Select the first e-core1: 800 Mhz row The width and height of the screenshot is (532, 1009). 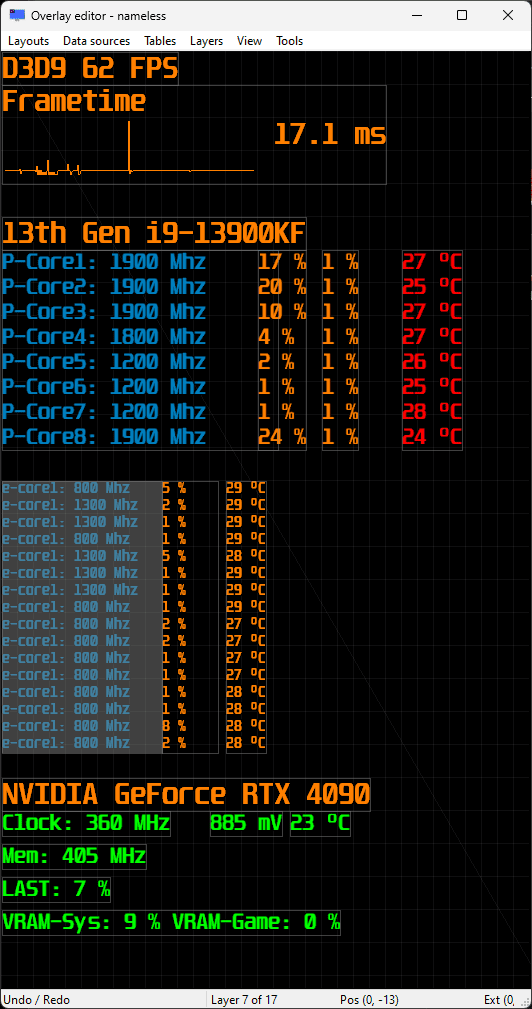click(66, 488)
